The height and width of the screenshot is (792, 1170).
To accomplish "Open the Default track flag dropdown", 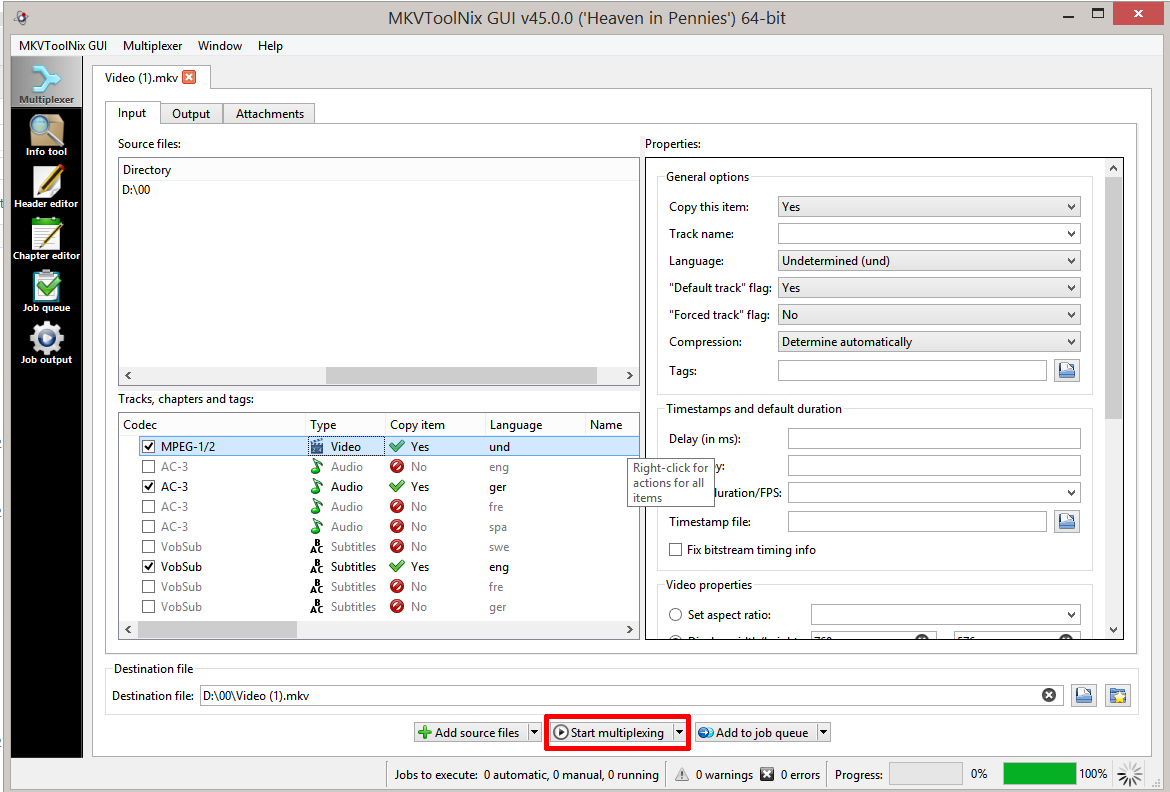I will [929, 287].
